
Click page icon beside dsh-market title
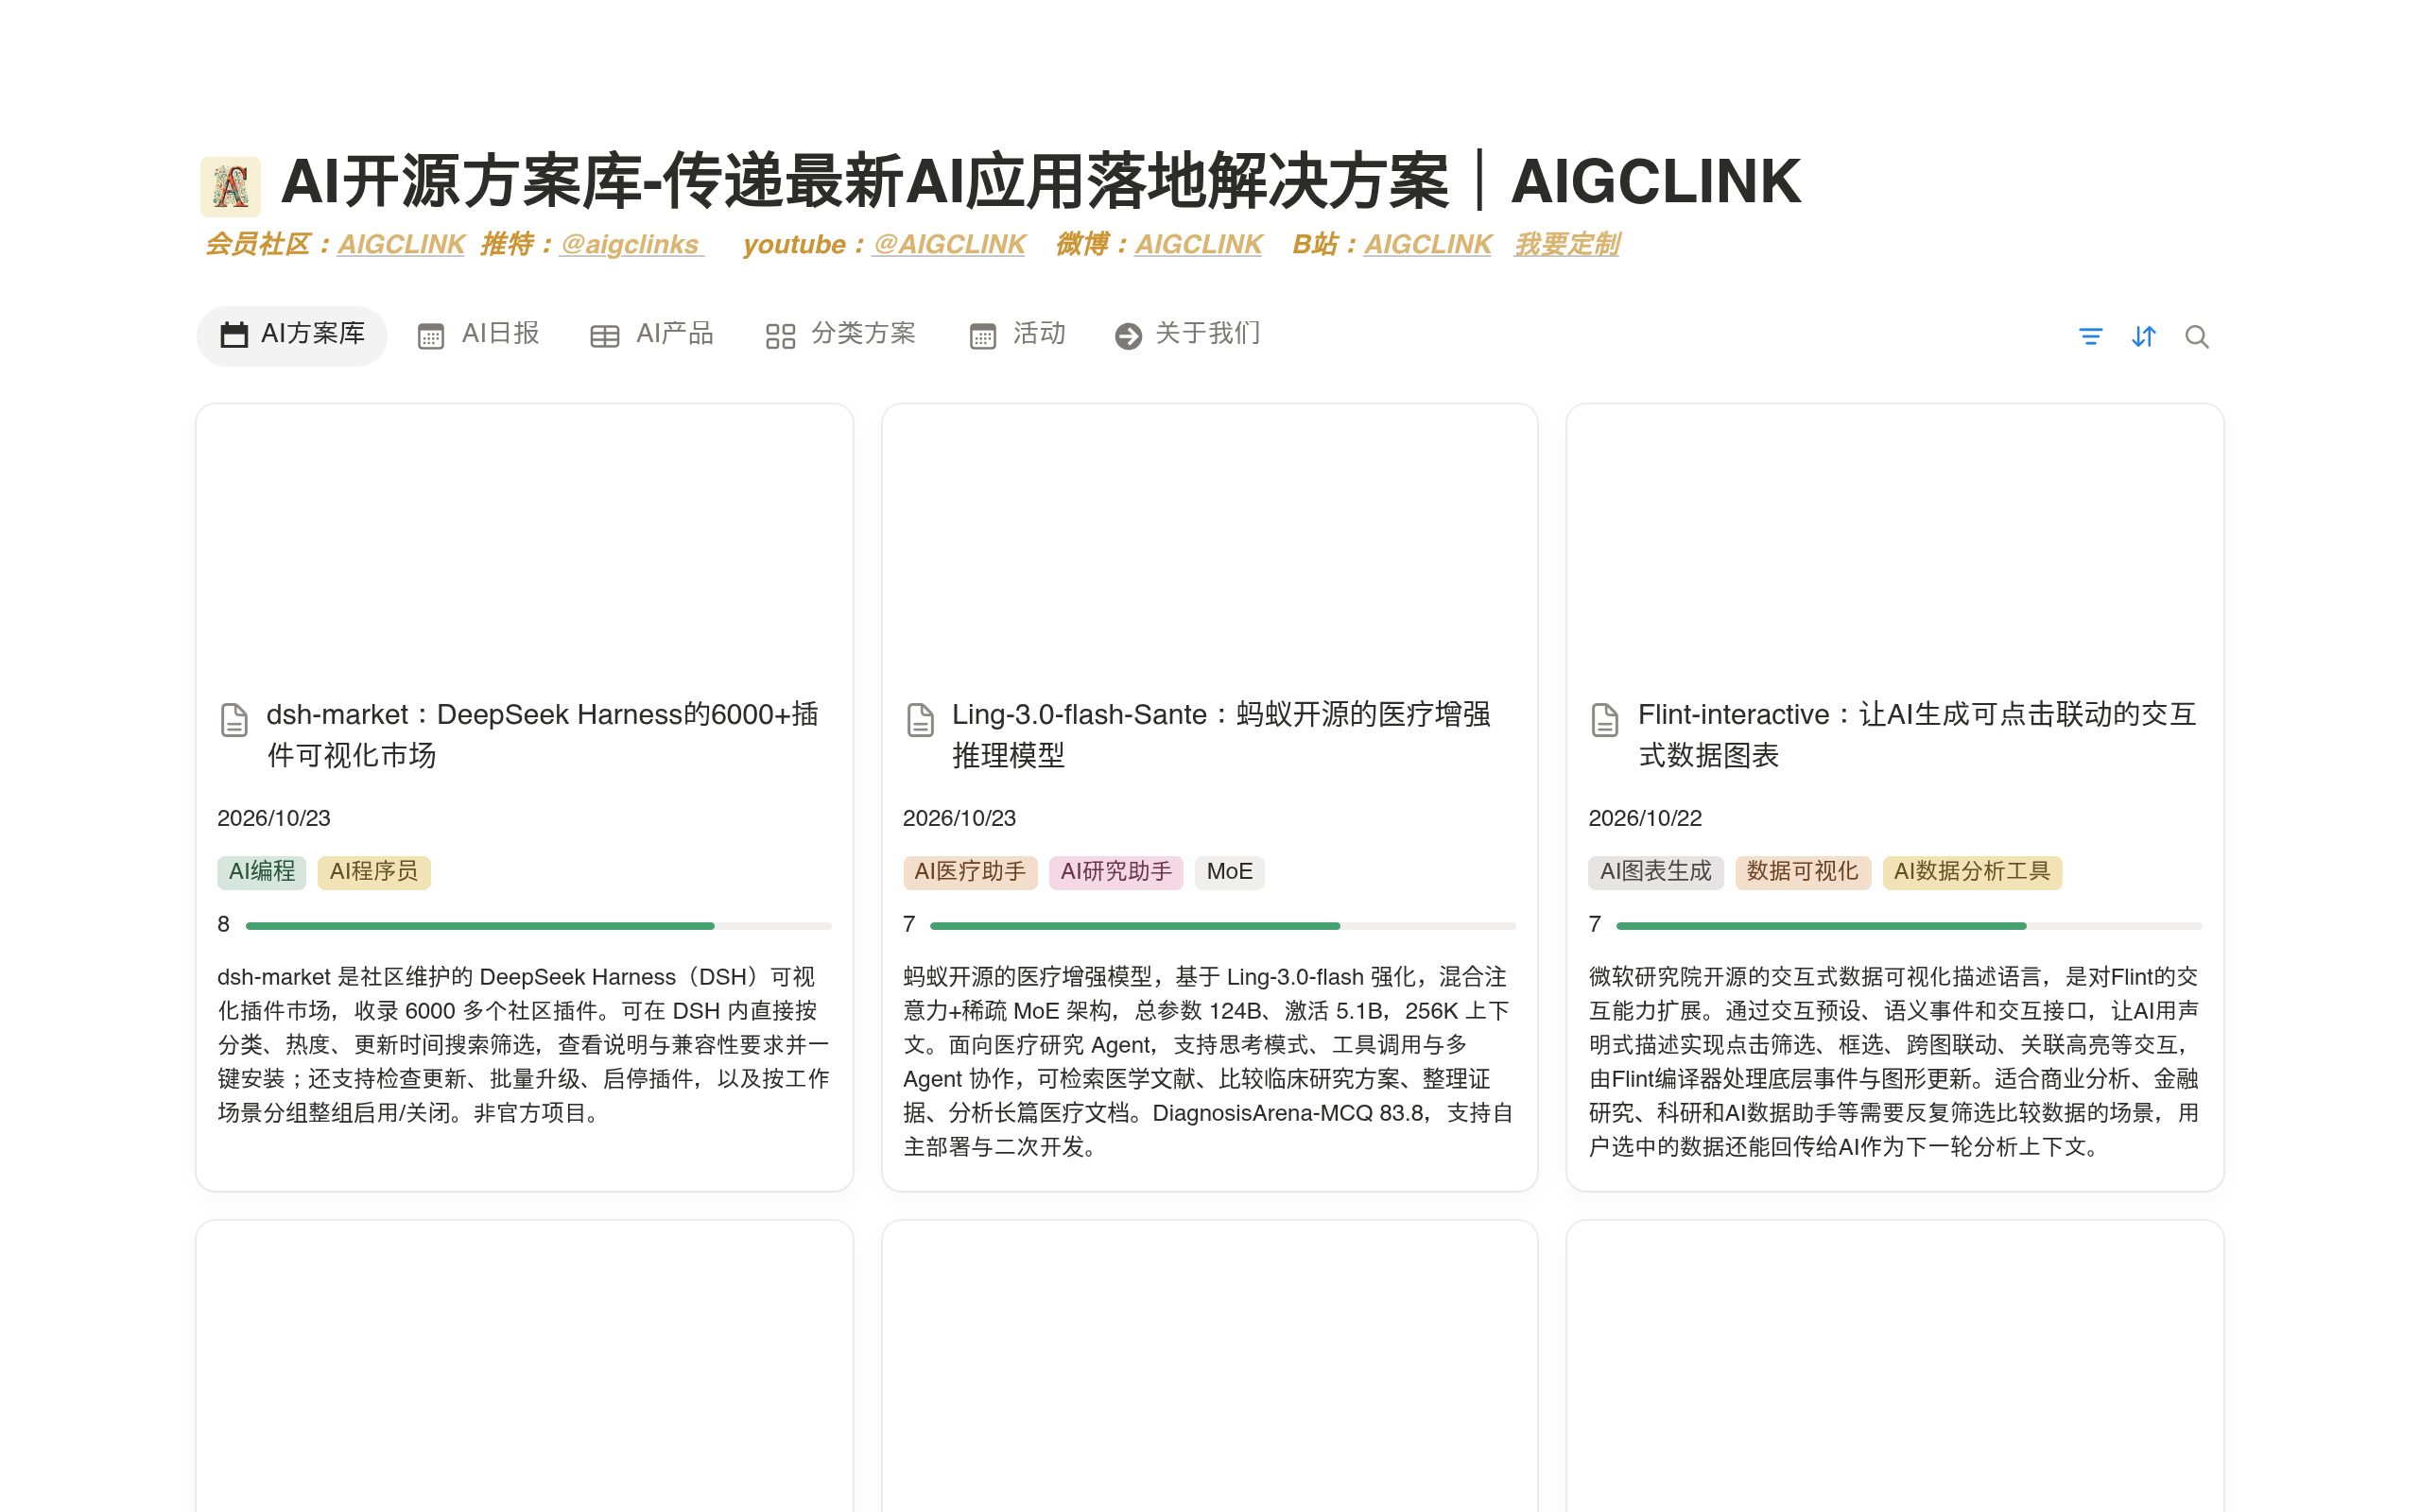(x=234, y=719)
